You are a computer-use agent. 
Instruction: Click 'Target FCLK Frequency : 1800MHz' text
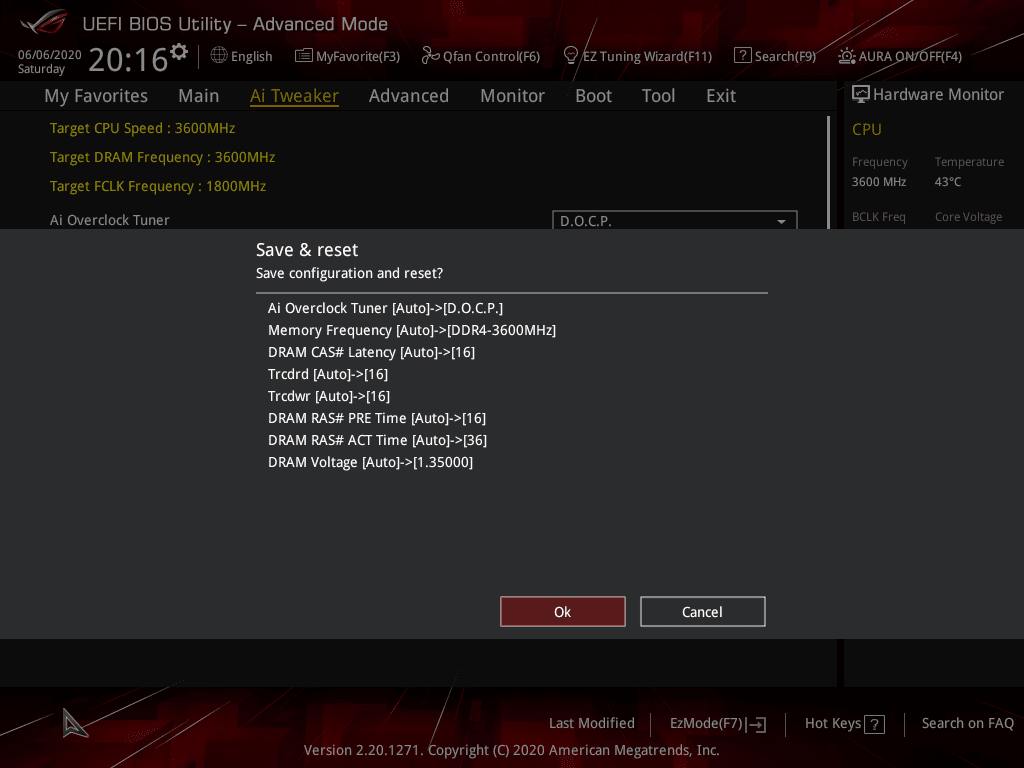[x=158, y=186]
